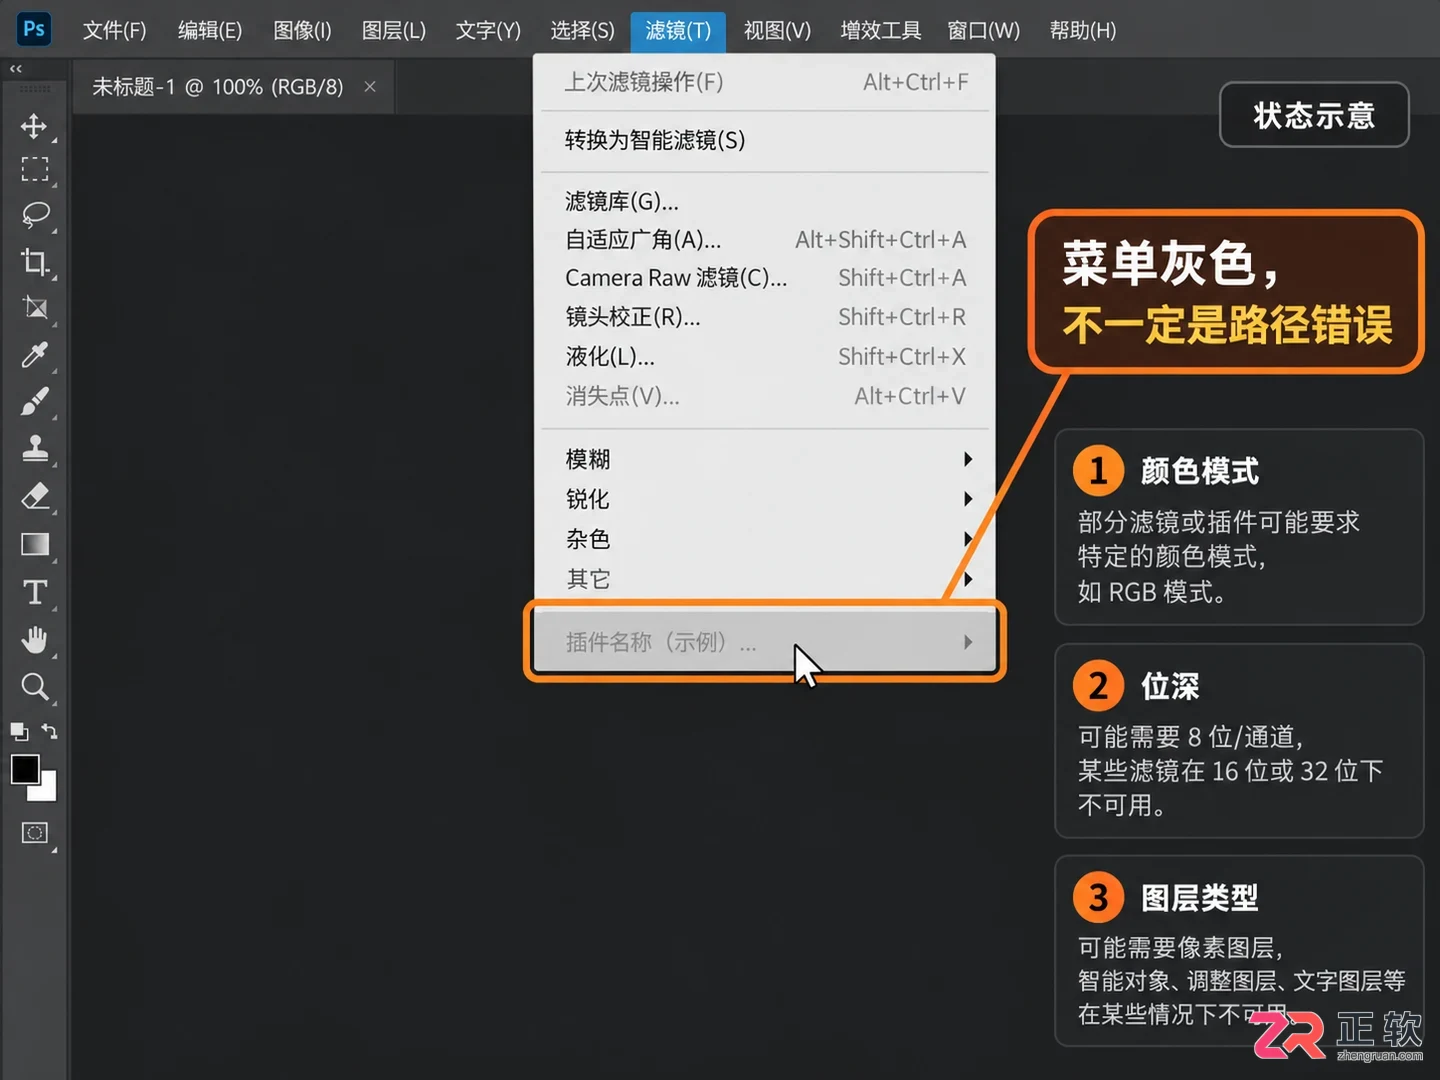Image resolution: width=1440 pixels, height=1080 pixels.
Task: Select the Frame tool
Action: 35,308
